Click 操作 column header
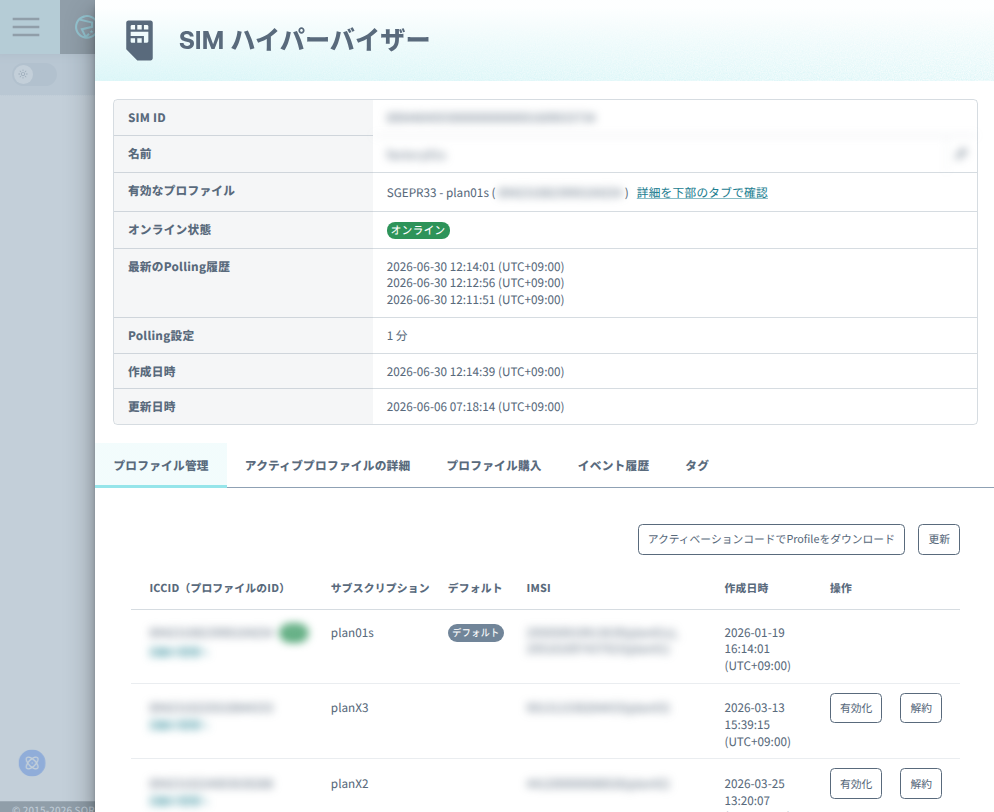 pos(841,588)
